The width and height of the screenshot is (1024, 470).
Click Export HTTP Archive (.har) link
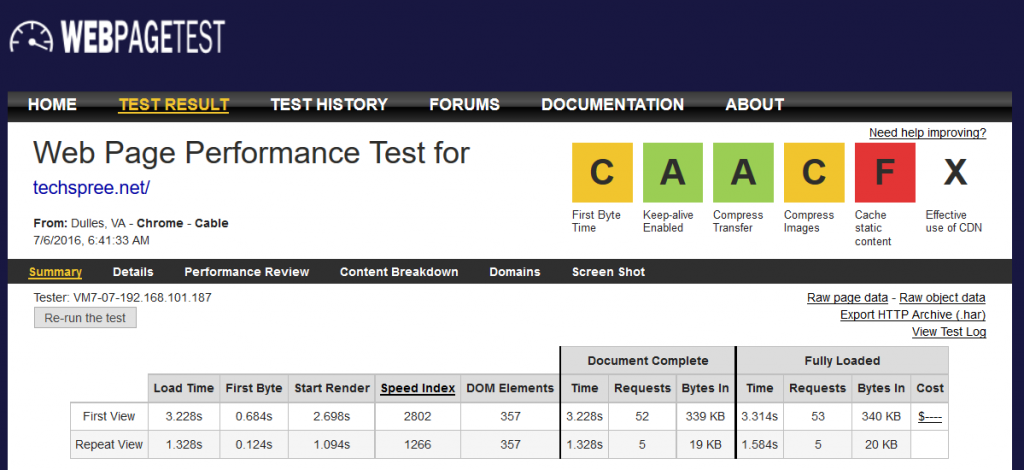(913, 315)
